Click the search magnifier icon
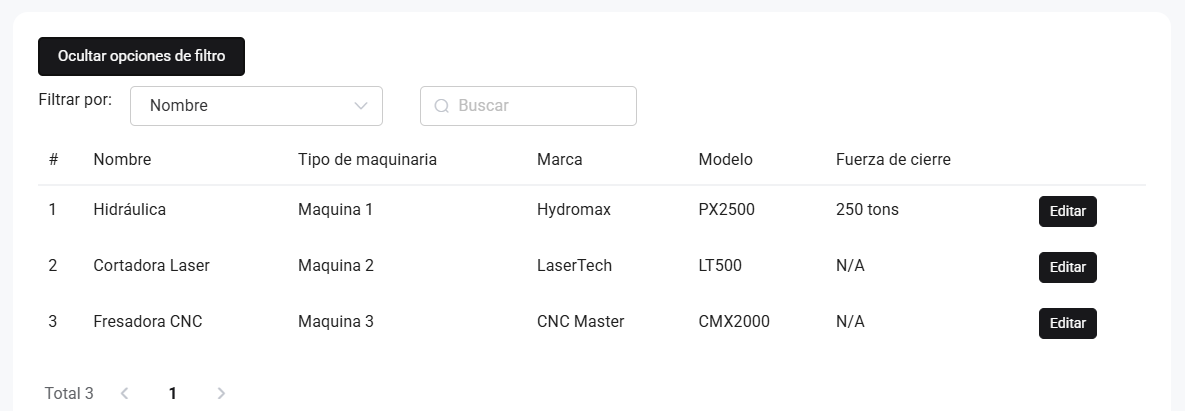 (441, 106)
